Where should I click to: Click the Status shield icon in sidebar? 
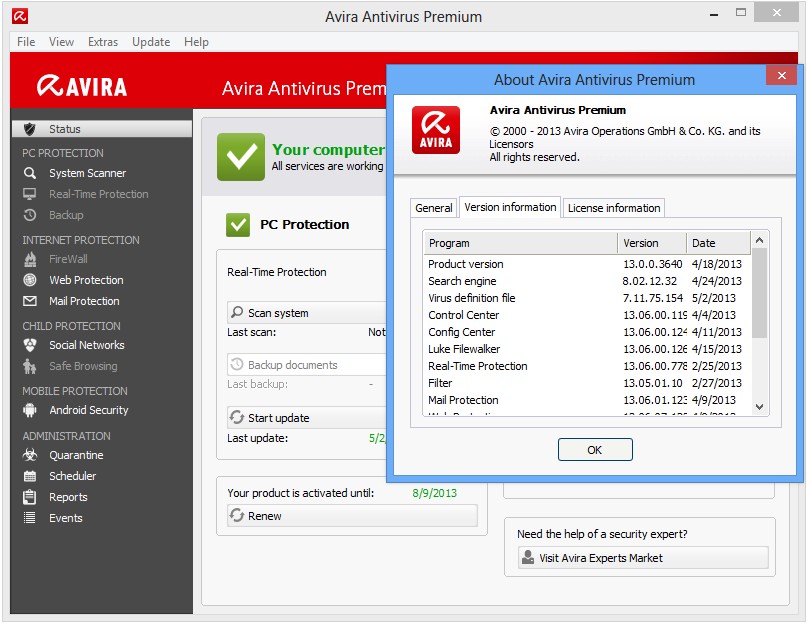(x=30, y=129)
